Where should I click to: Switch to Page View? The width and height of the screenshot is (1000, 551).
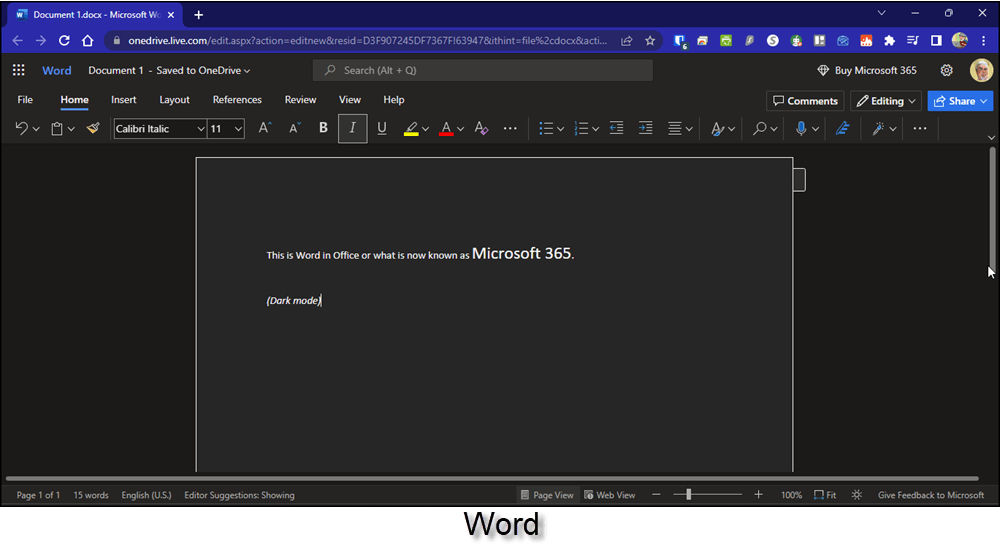[x=547, y=495]
